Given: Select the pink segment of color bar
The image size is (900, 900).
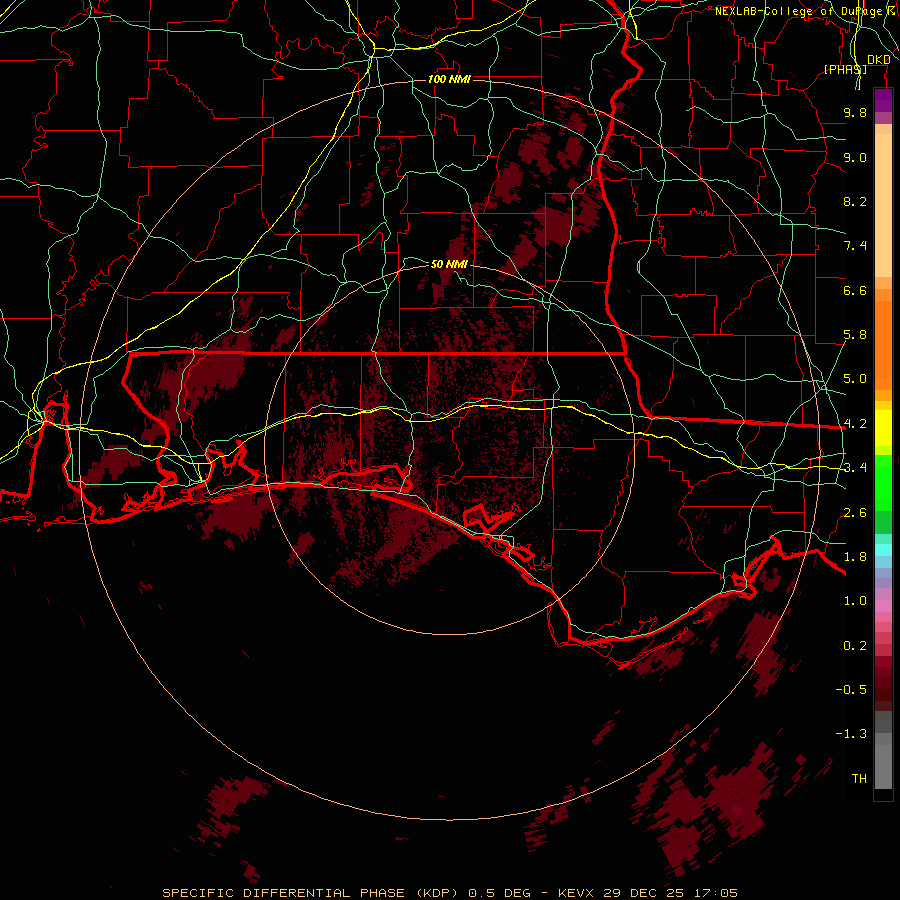Looking at the screenshot, I should (x=883, y=606).
